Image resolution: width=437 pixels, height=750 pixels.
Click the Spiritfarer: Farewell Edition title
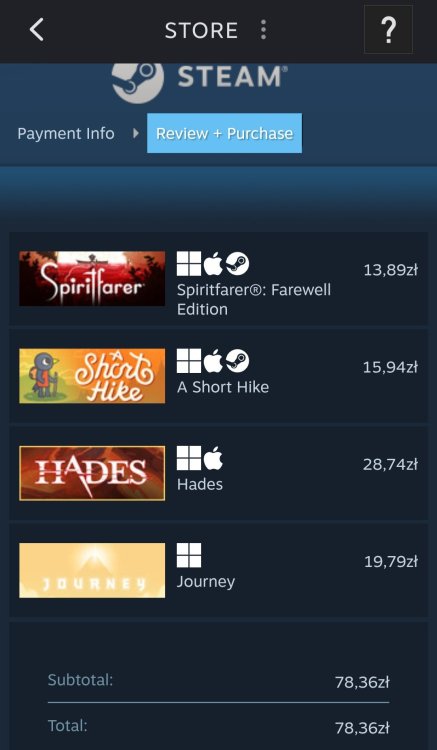254,299
